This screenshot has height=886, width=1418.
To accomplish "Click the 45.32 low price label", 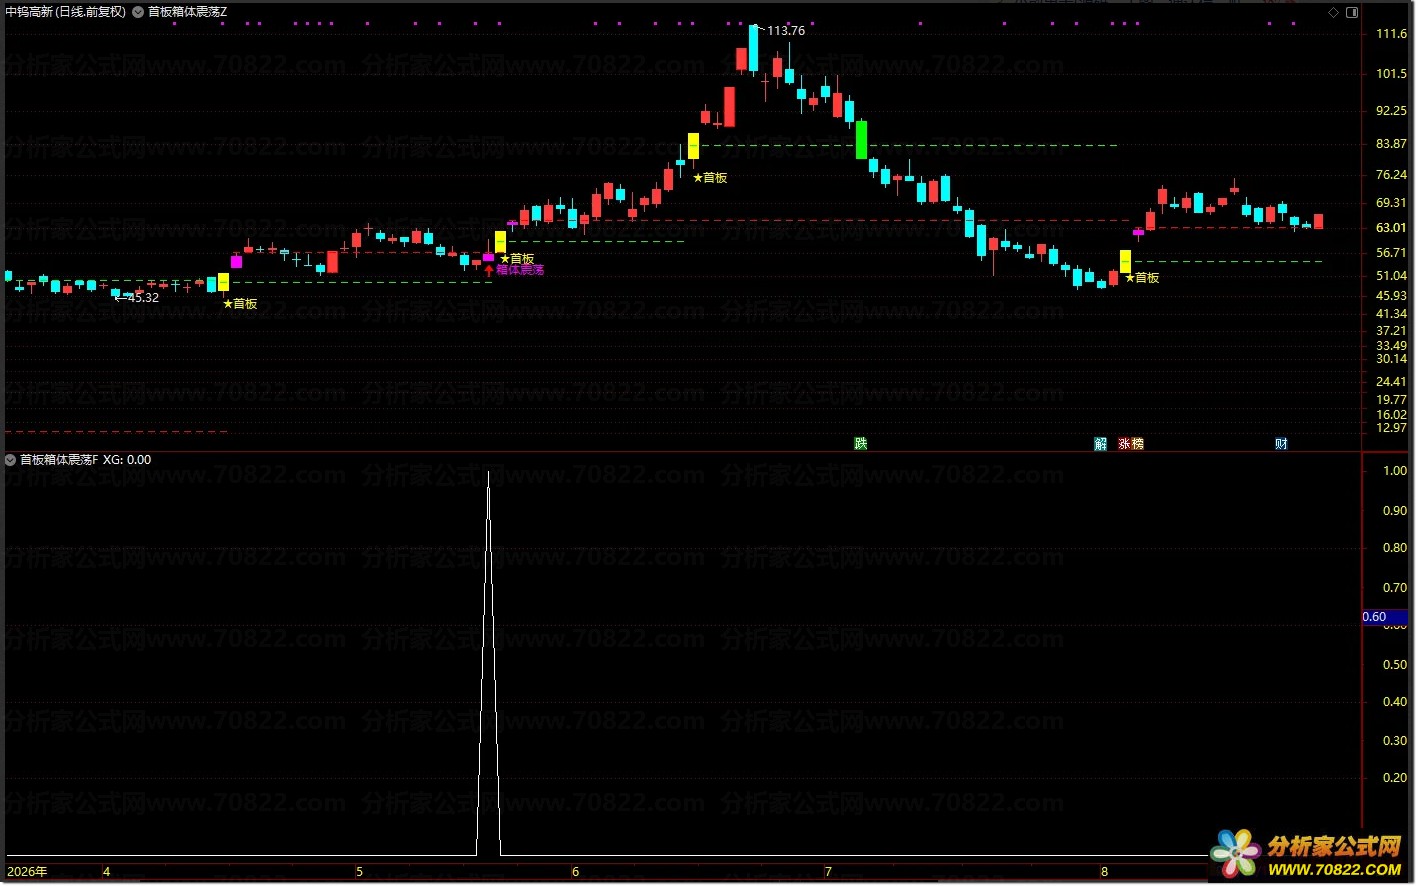I will pyautogui.click(x=143, y=298).
